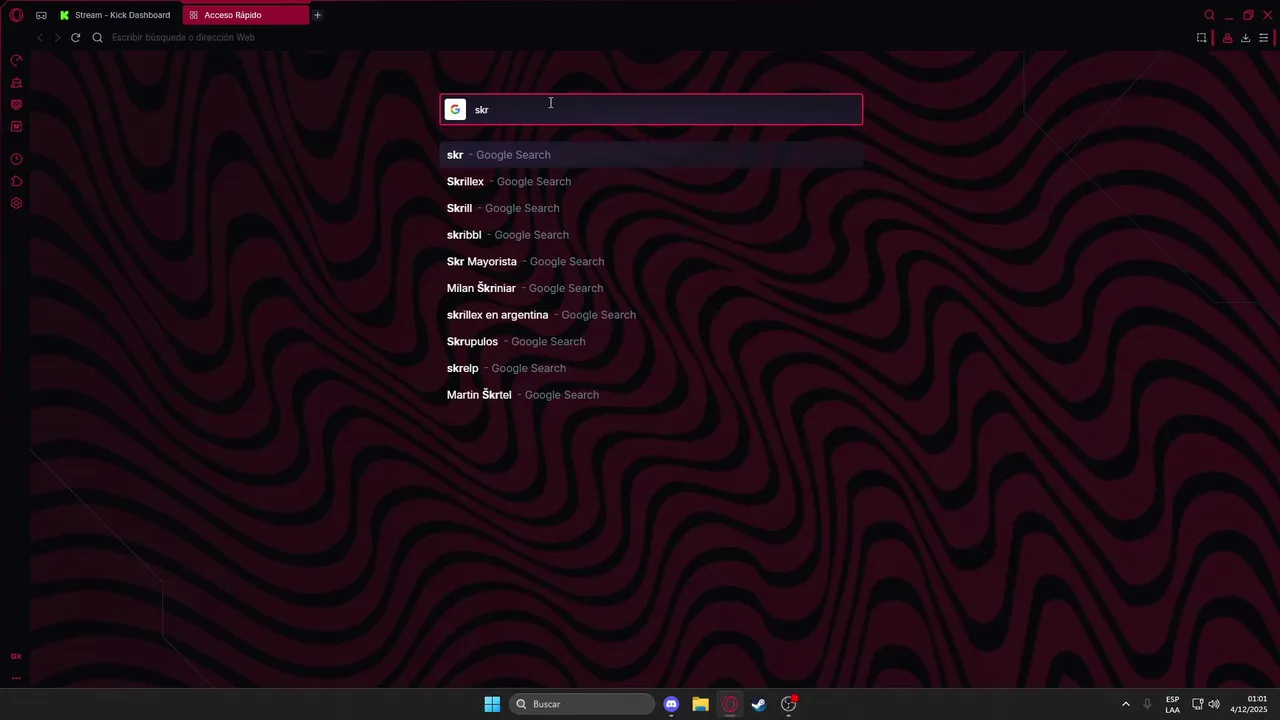
Task: Select the 'Skrill' suggestion
Action: pyautogui.click(x=651, y=208)
